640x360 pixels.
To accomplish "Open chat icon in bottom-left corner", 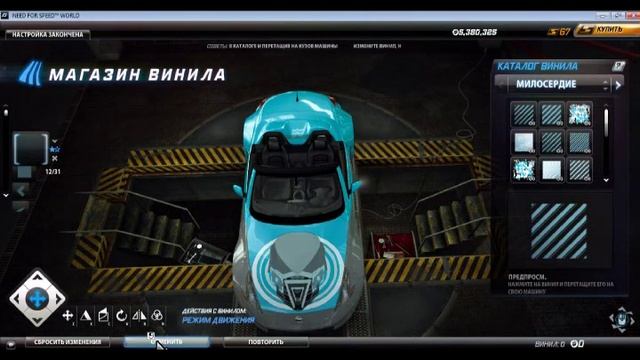I will coord(11,344).
